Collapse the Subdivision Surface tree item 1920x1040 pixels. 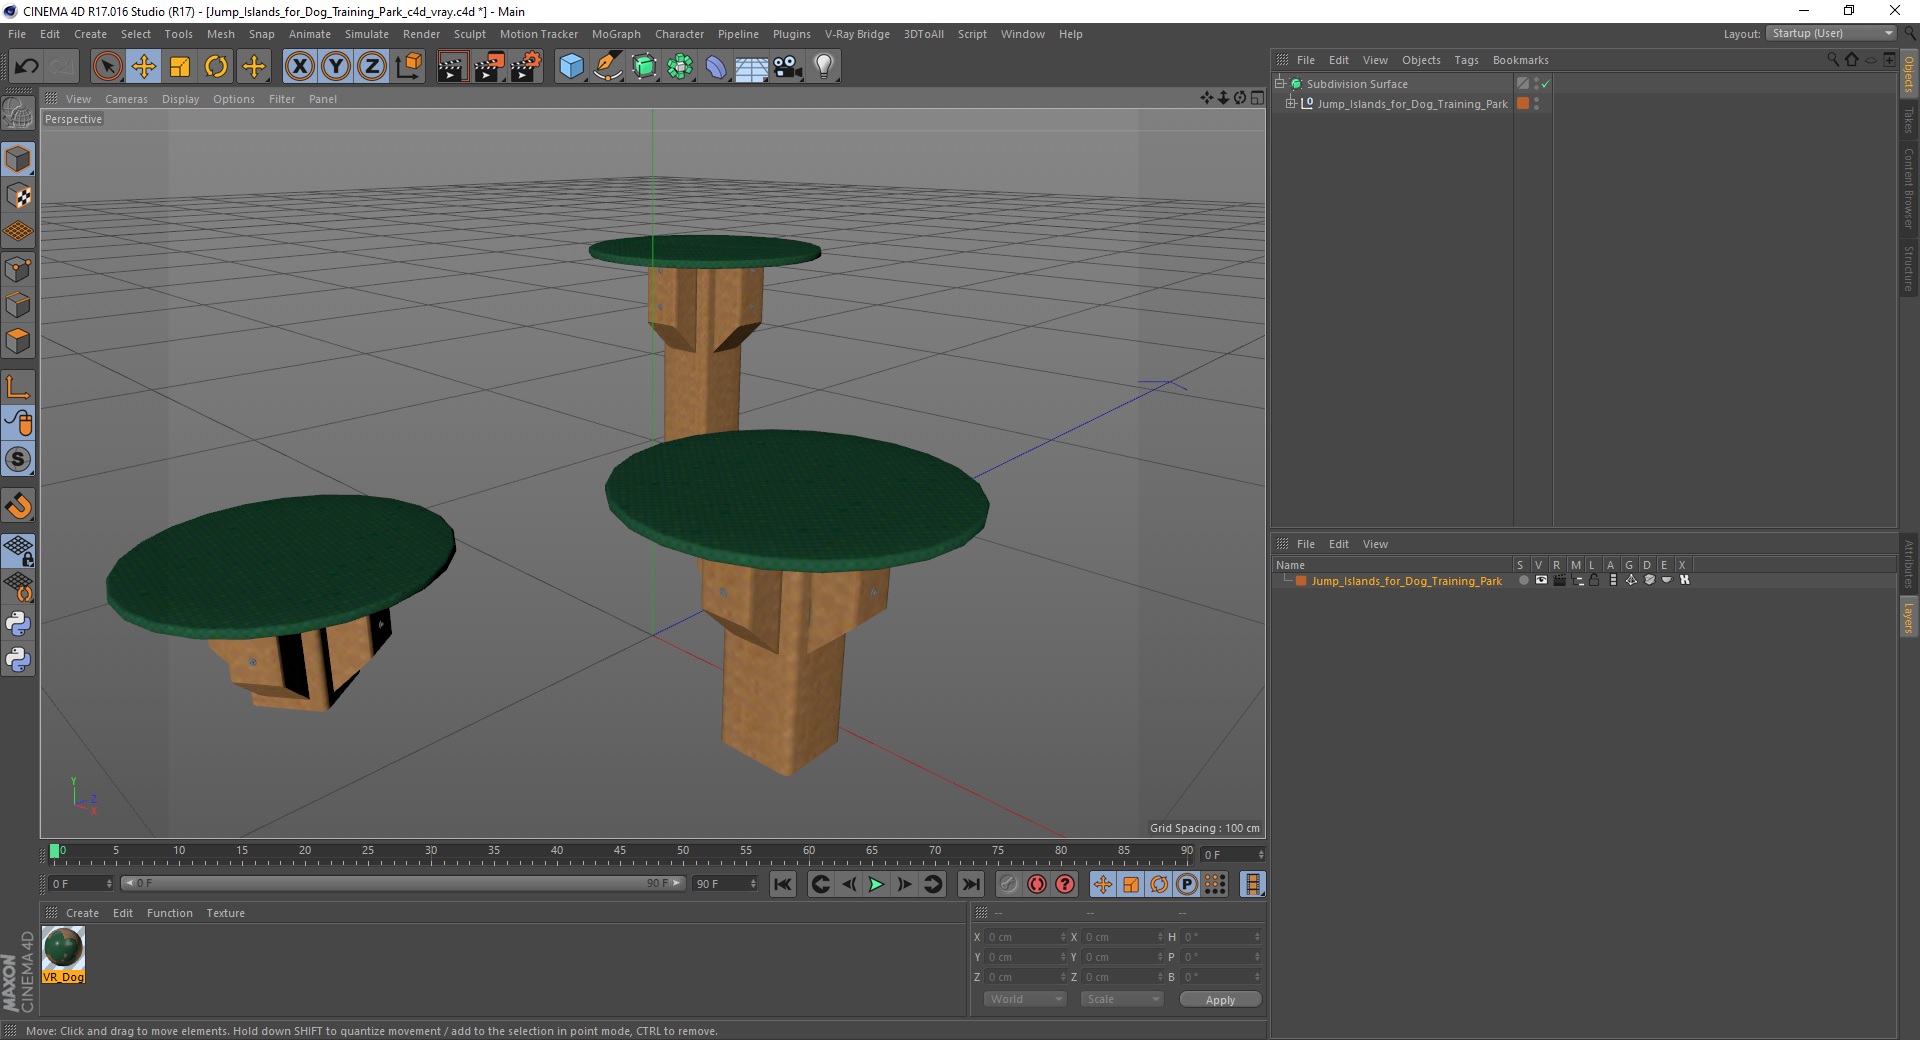(x=1279, y=84)
